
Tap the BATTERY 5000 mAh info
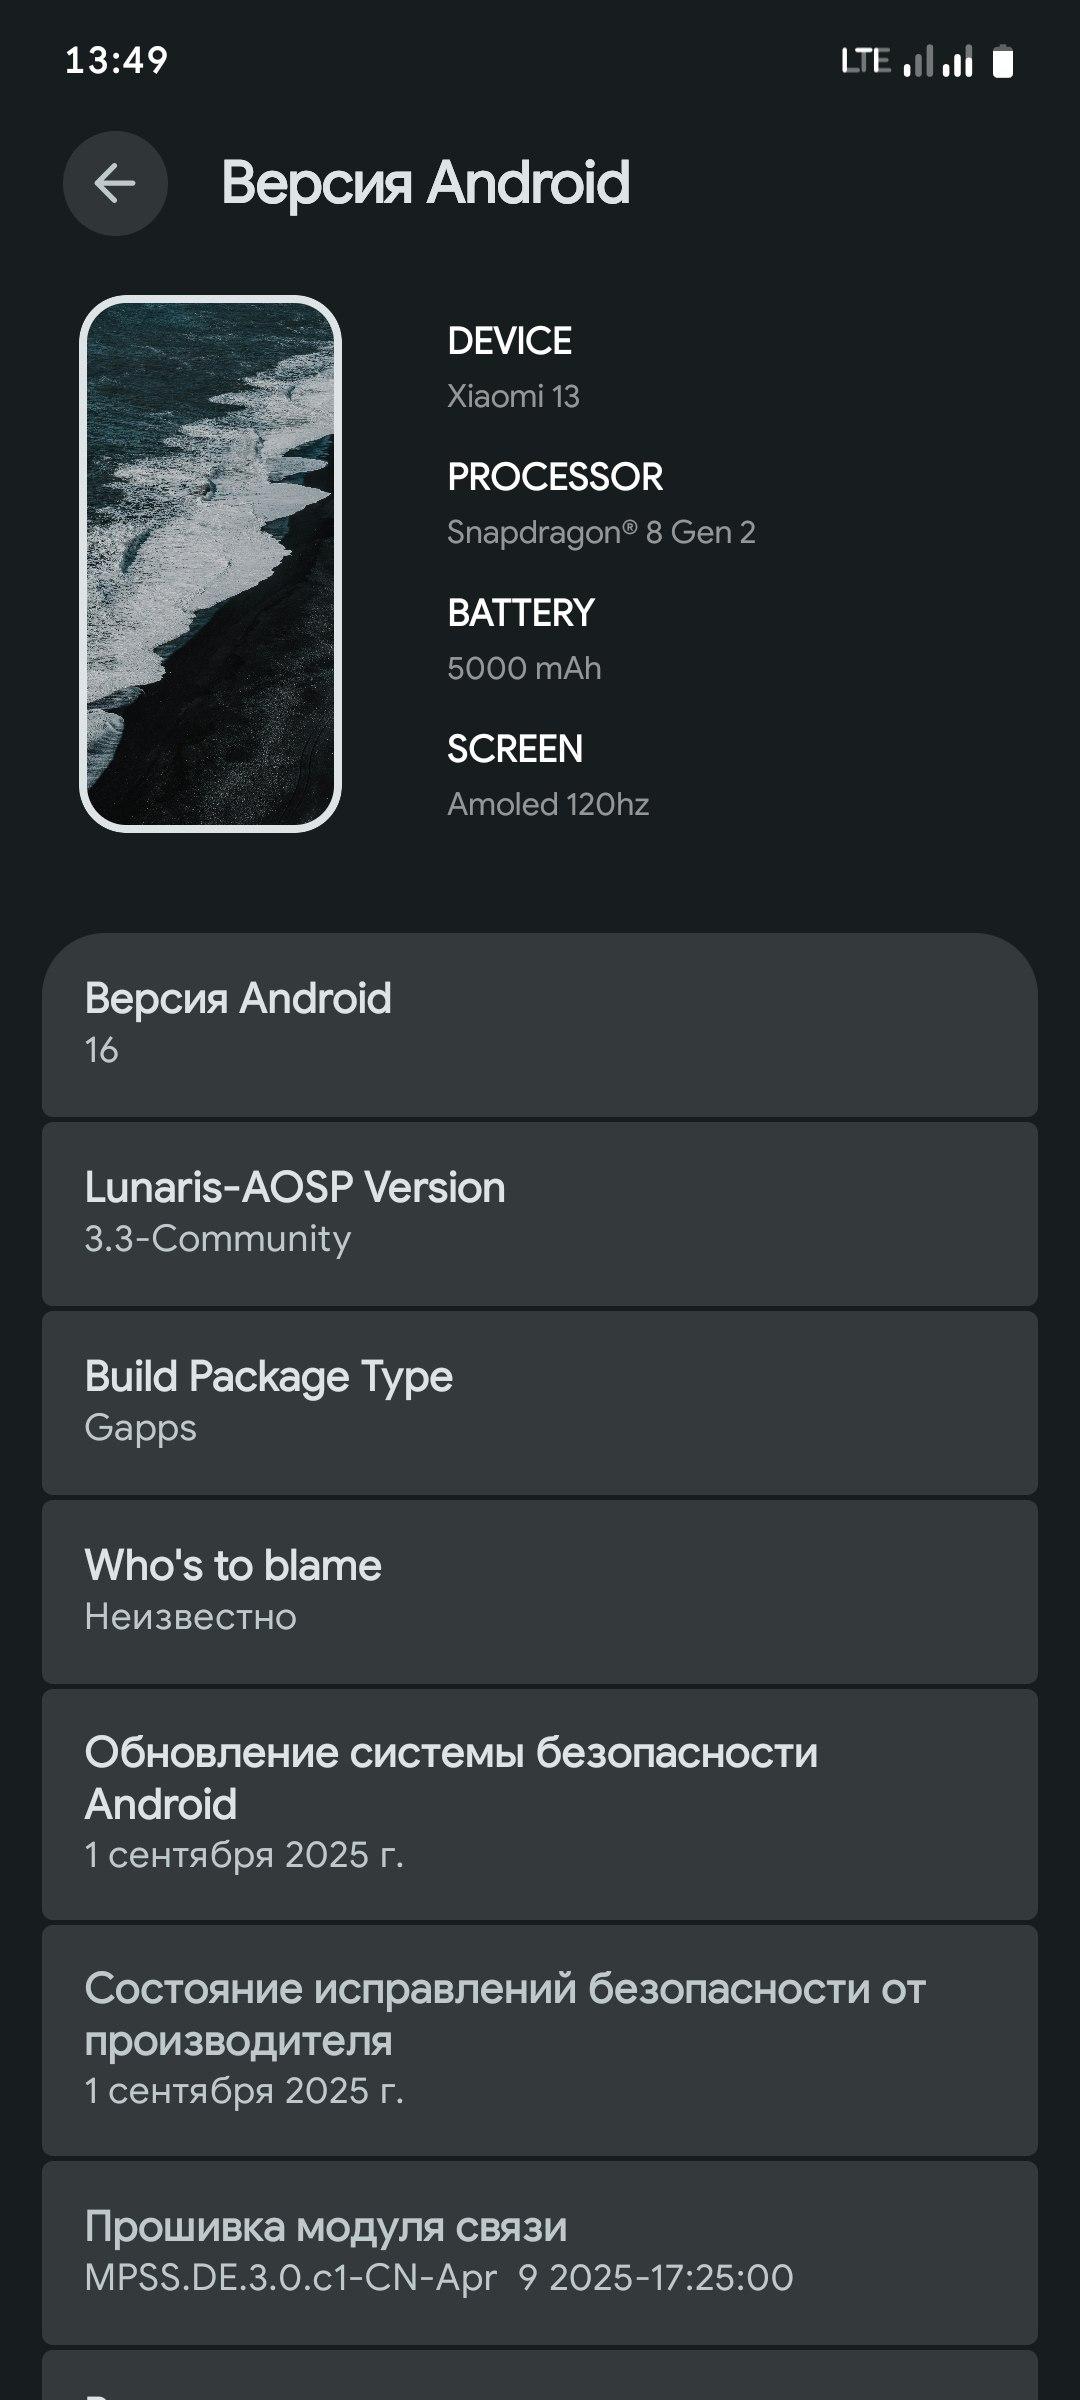coord(524,640)
